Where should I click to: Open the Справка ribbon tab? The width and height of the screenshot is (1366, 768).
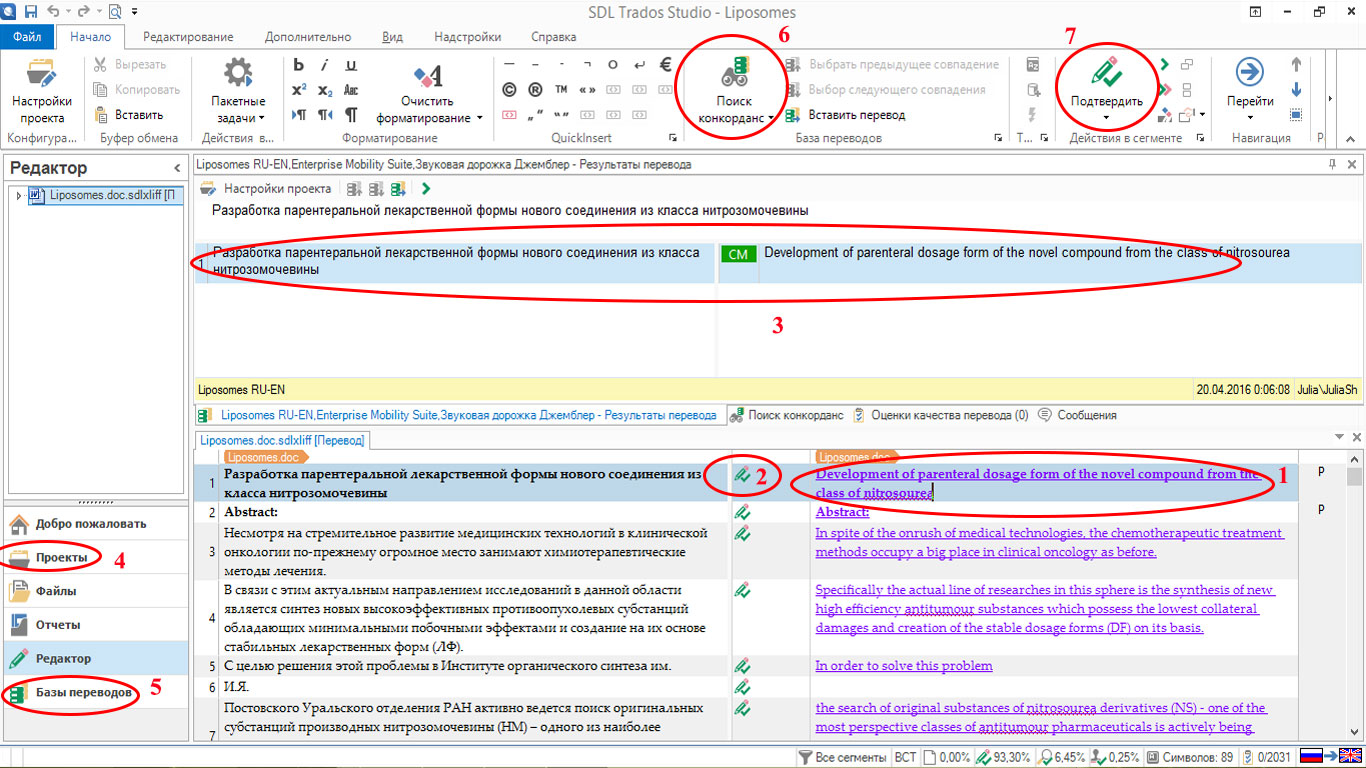tap(553, 37)
